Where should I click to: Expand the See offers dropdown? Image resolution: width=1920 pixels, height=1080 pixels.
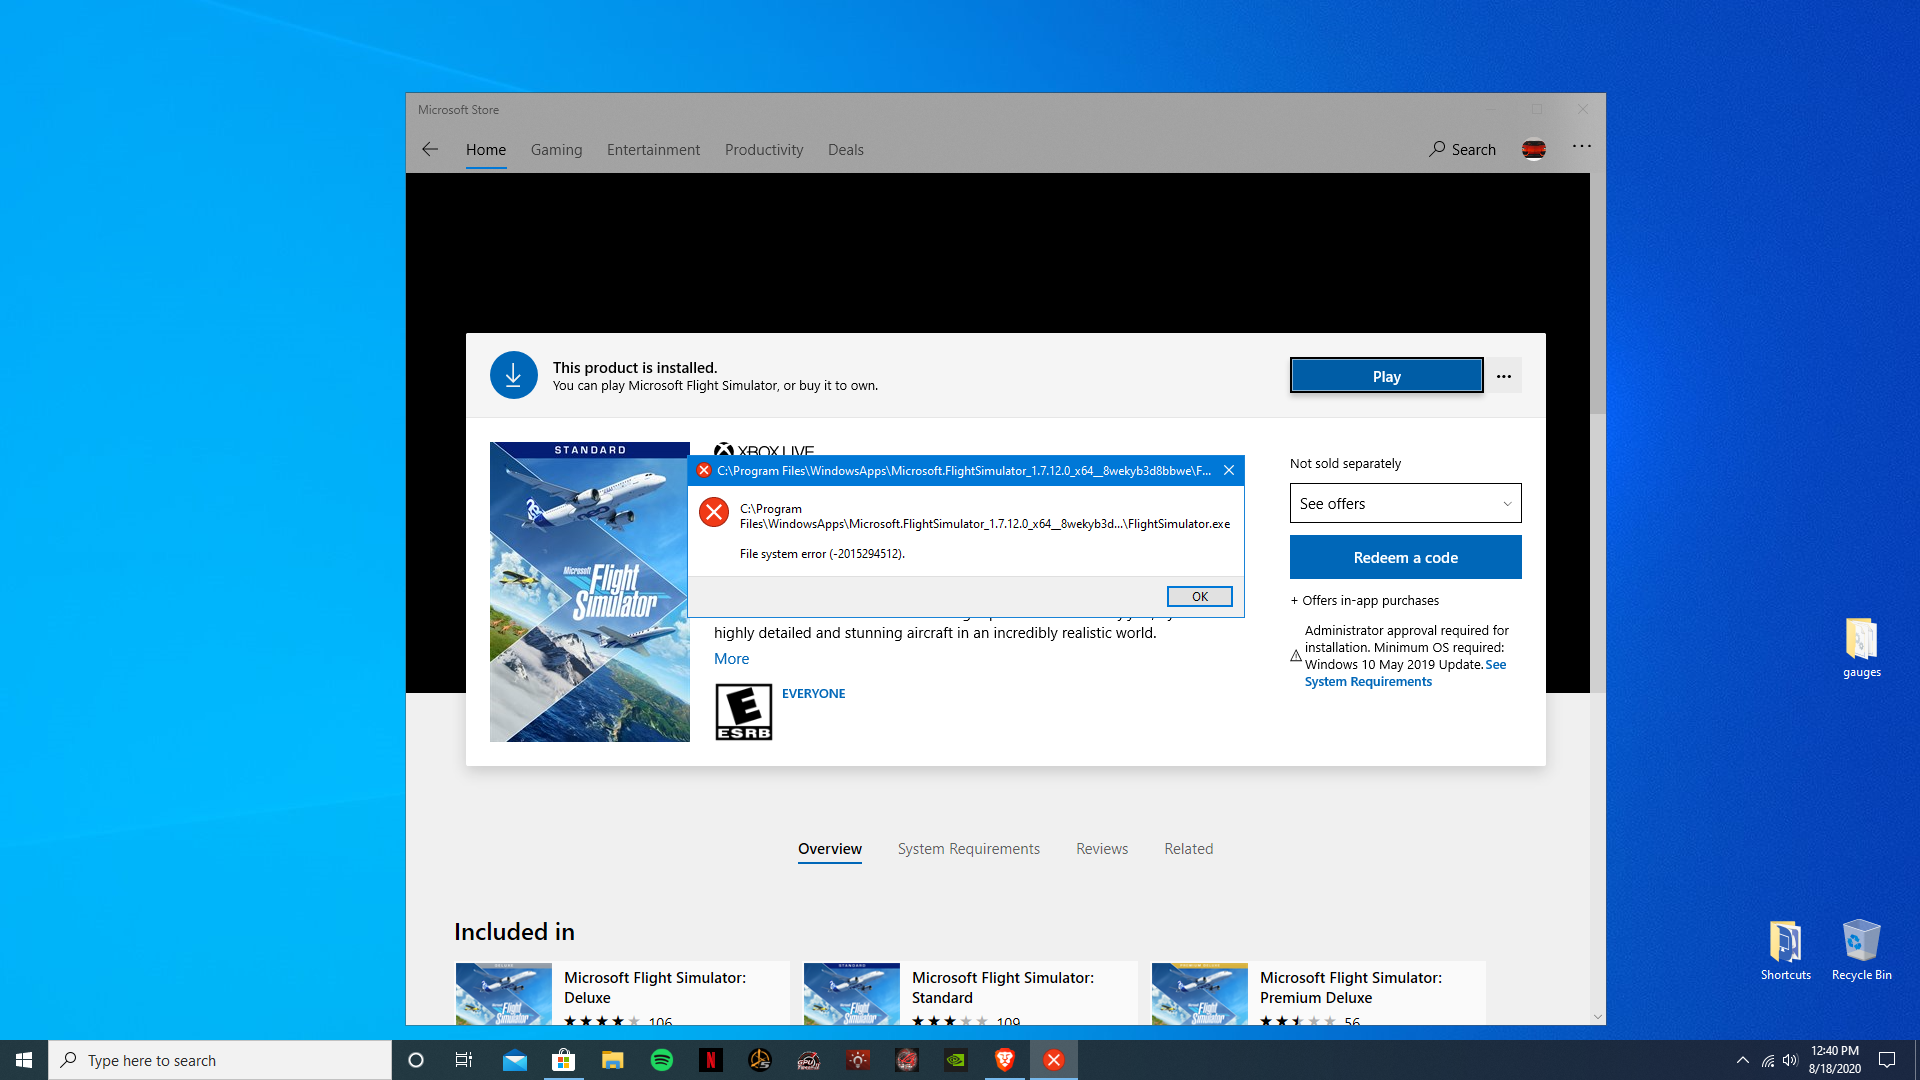tap(1405, 503)
